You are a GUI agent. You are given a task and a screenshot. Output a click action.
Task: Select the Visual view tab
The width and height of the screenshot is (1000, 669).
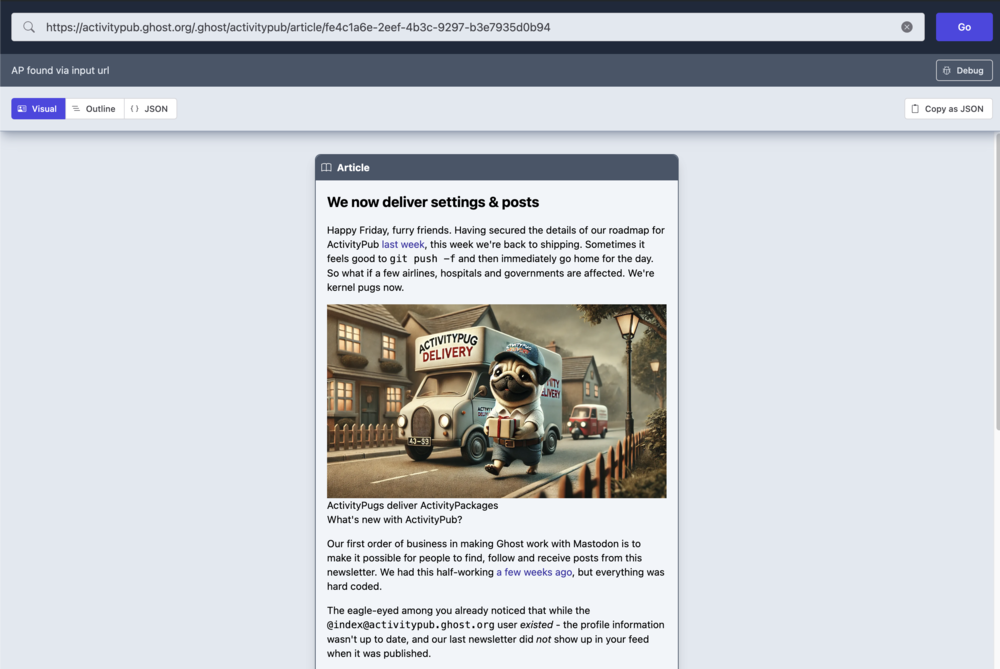38,109
